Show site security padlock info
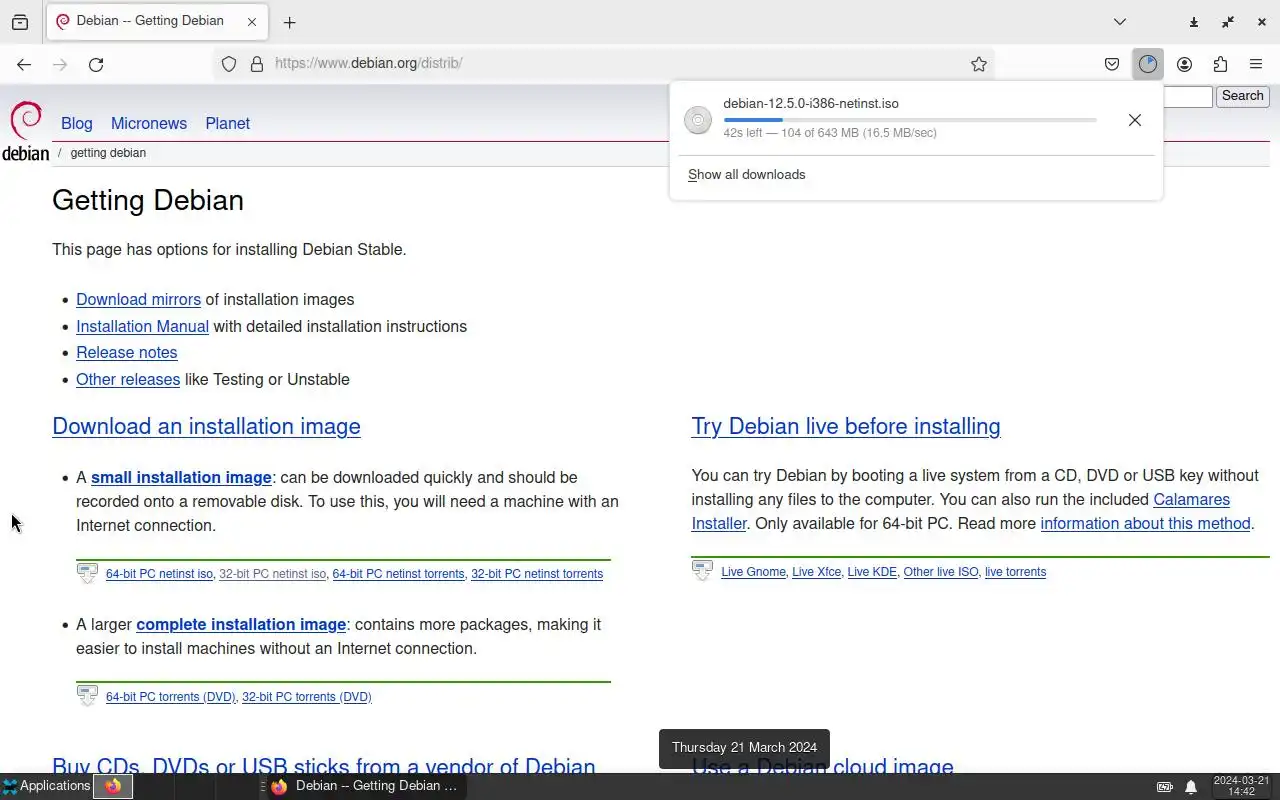 point(257,64)
